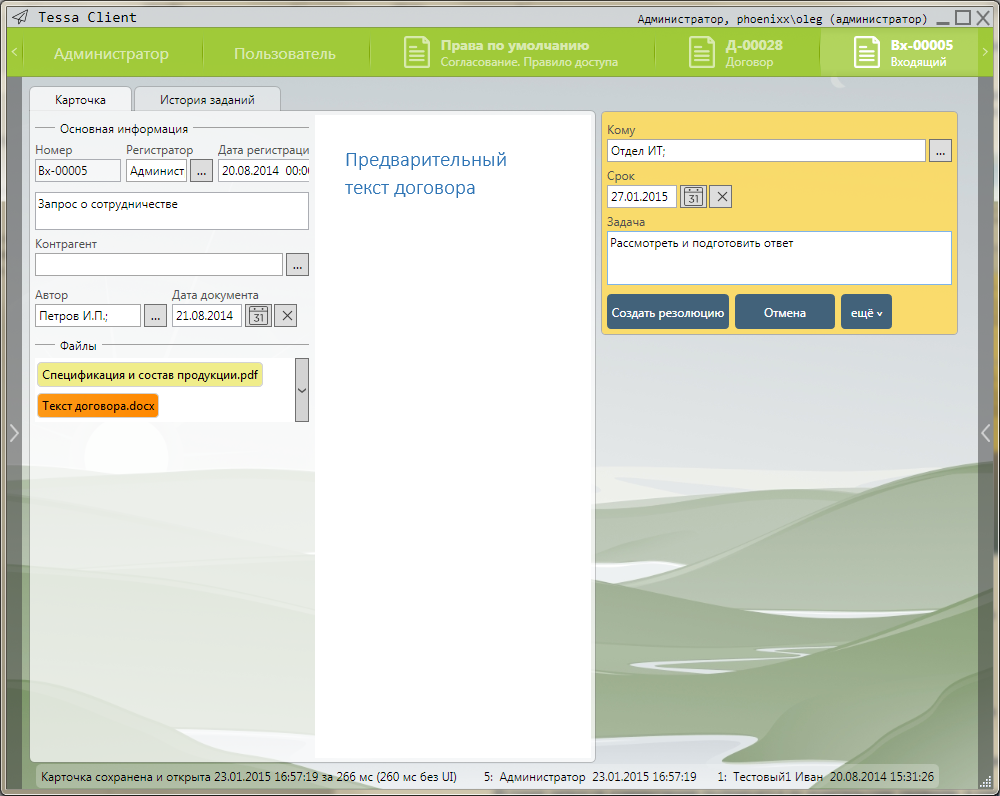Image resolution: width=1000 pixels, height=796 pixels.
Task: Clear the Срок deadline date
Action: point(720,197)
